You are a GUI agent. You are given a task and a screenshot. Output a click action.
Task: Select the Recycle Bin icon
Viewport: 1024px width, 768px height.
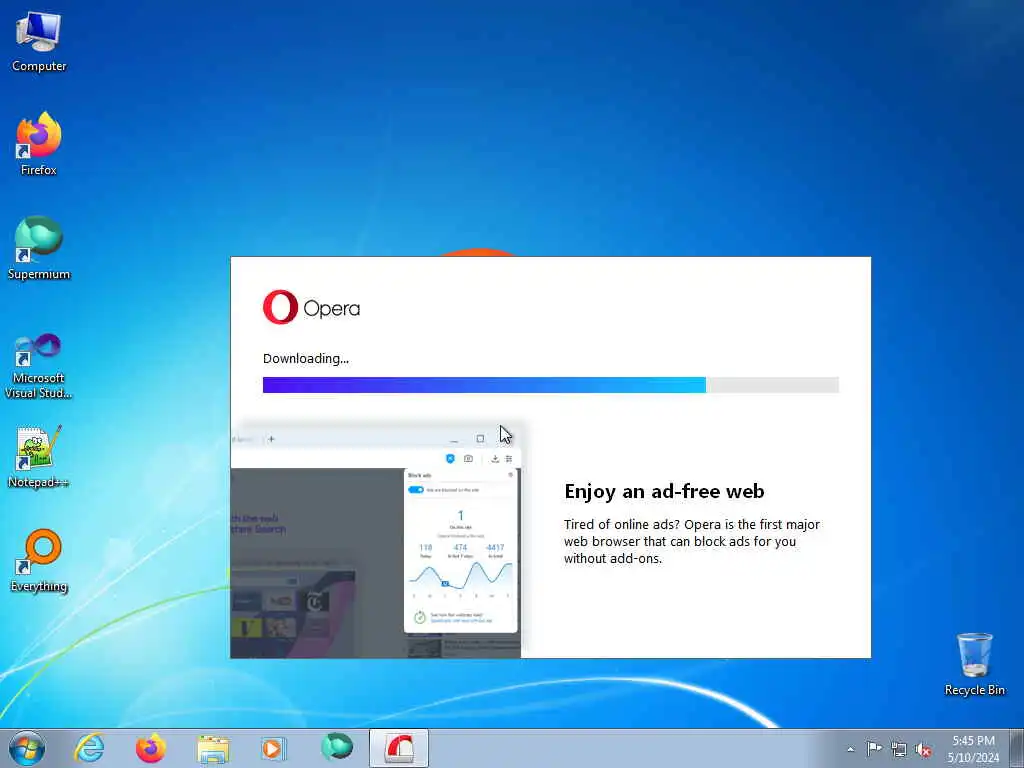(x=974, y=664)
